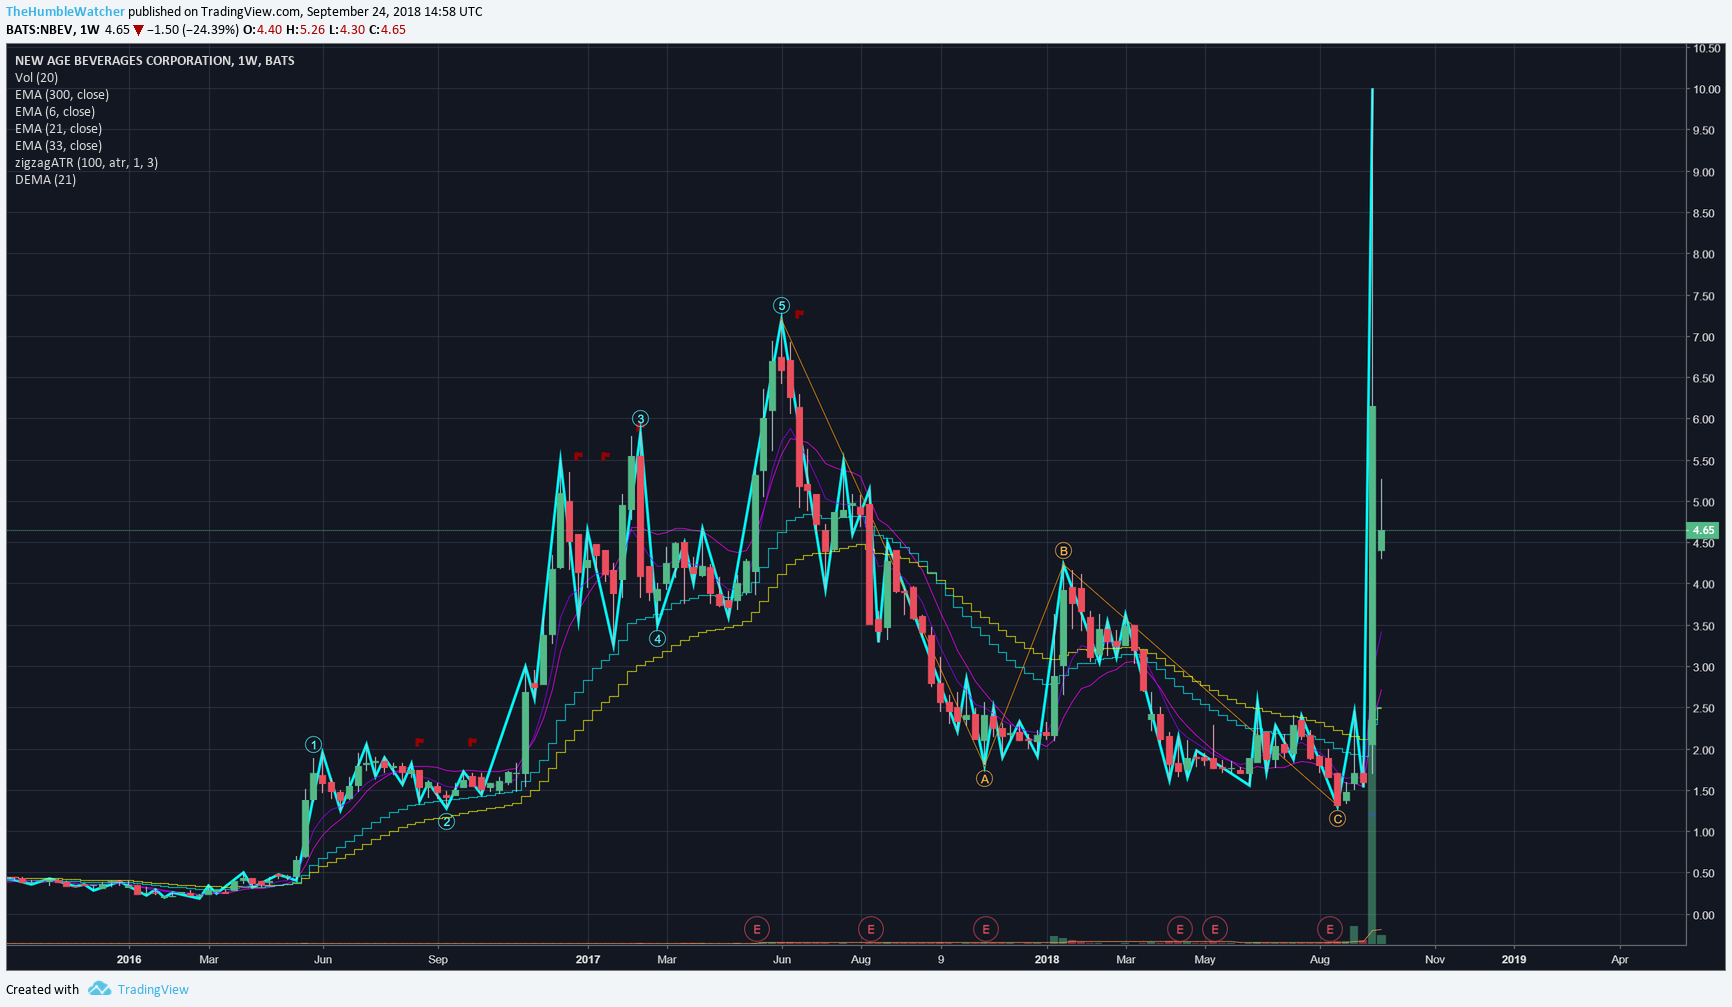Screen dimensions: 1732x1007
Task: Click the New Age Beverages Corporation chart title
Action: pos(155,61)
